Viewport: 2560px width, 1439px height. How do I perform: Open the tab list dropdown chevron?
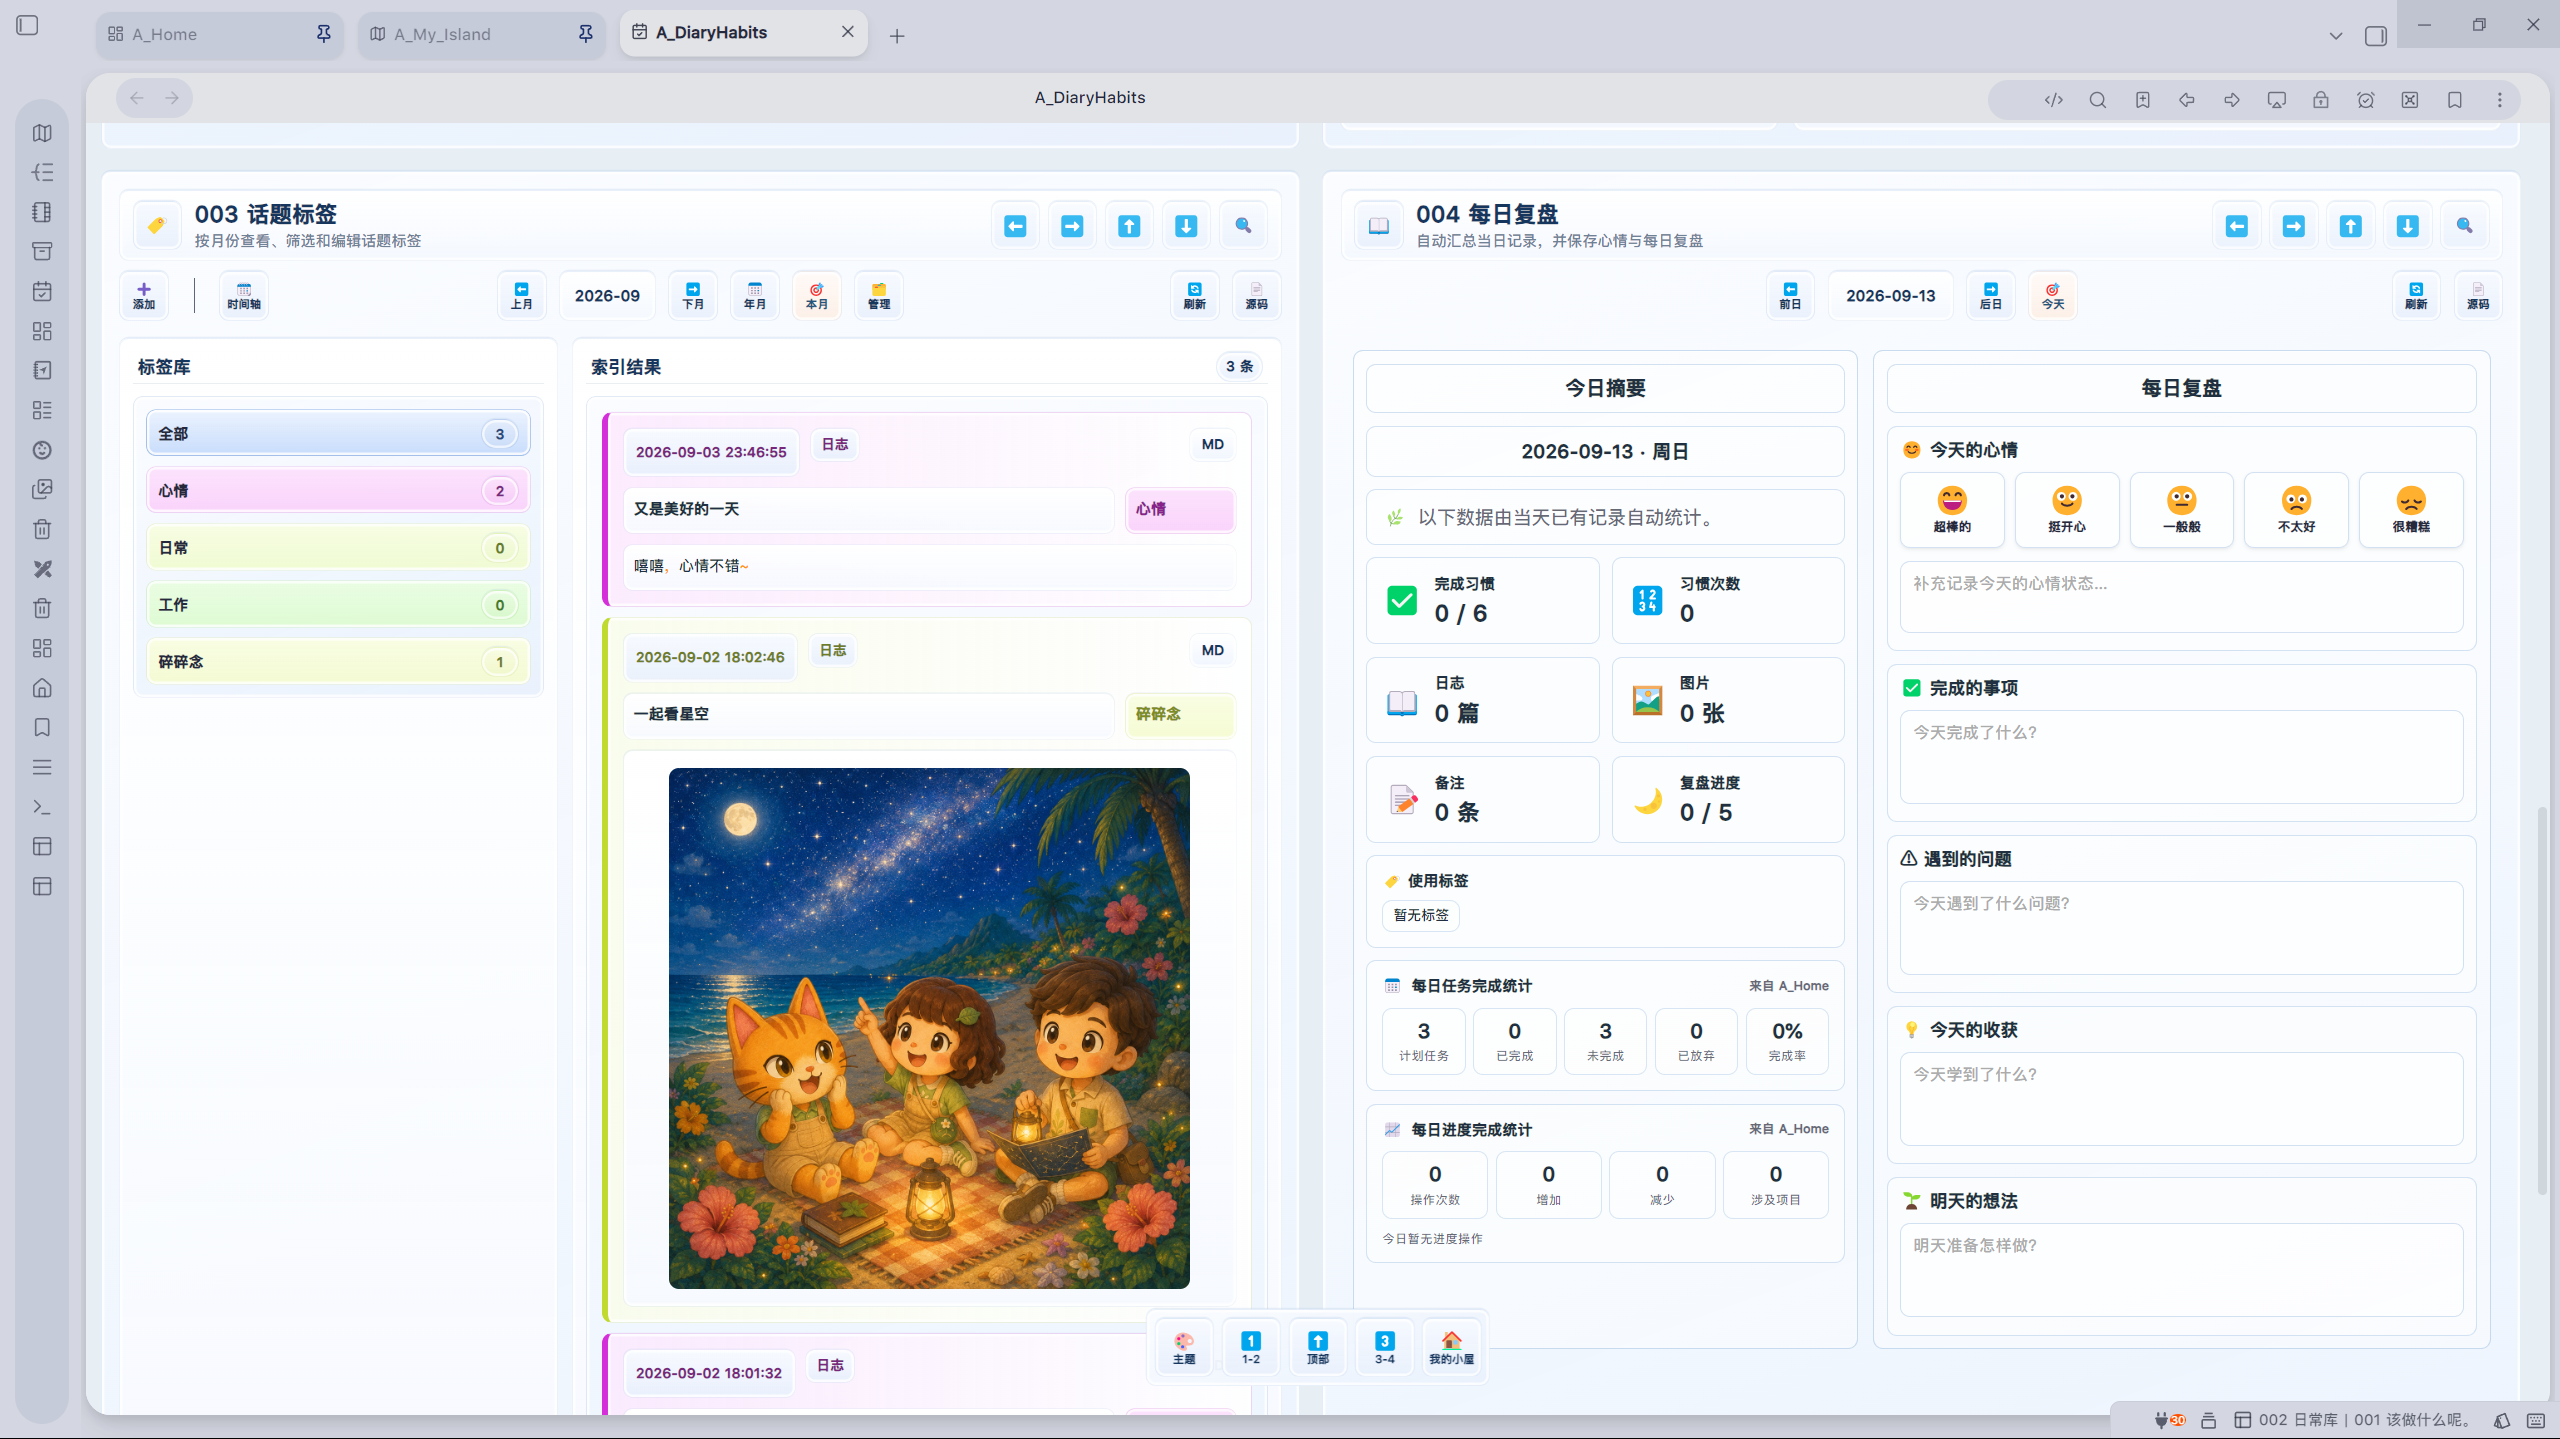[2336, 36]
